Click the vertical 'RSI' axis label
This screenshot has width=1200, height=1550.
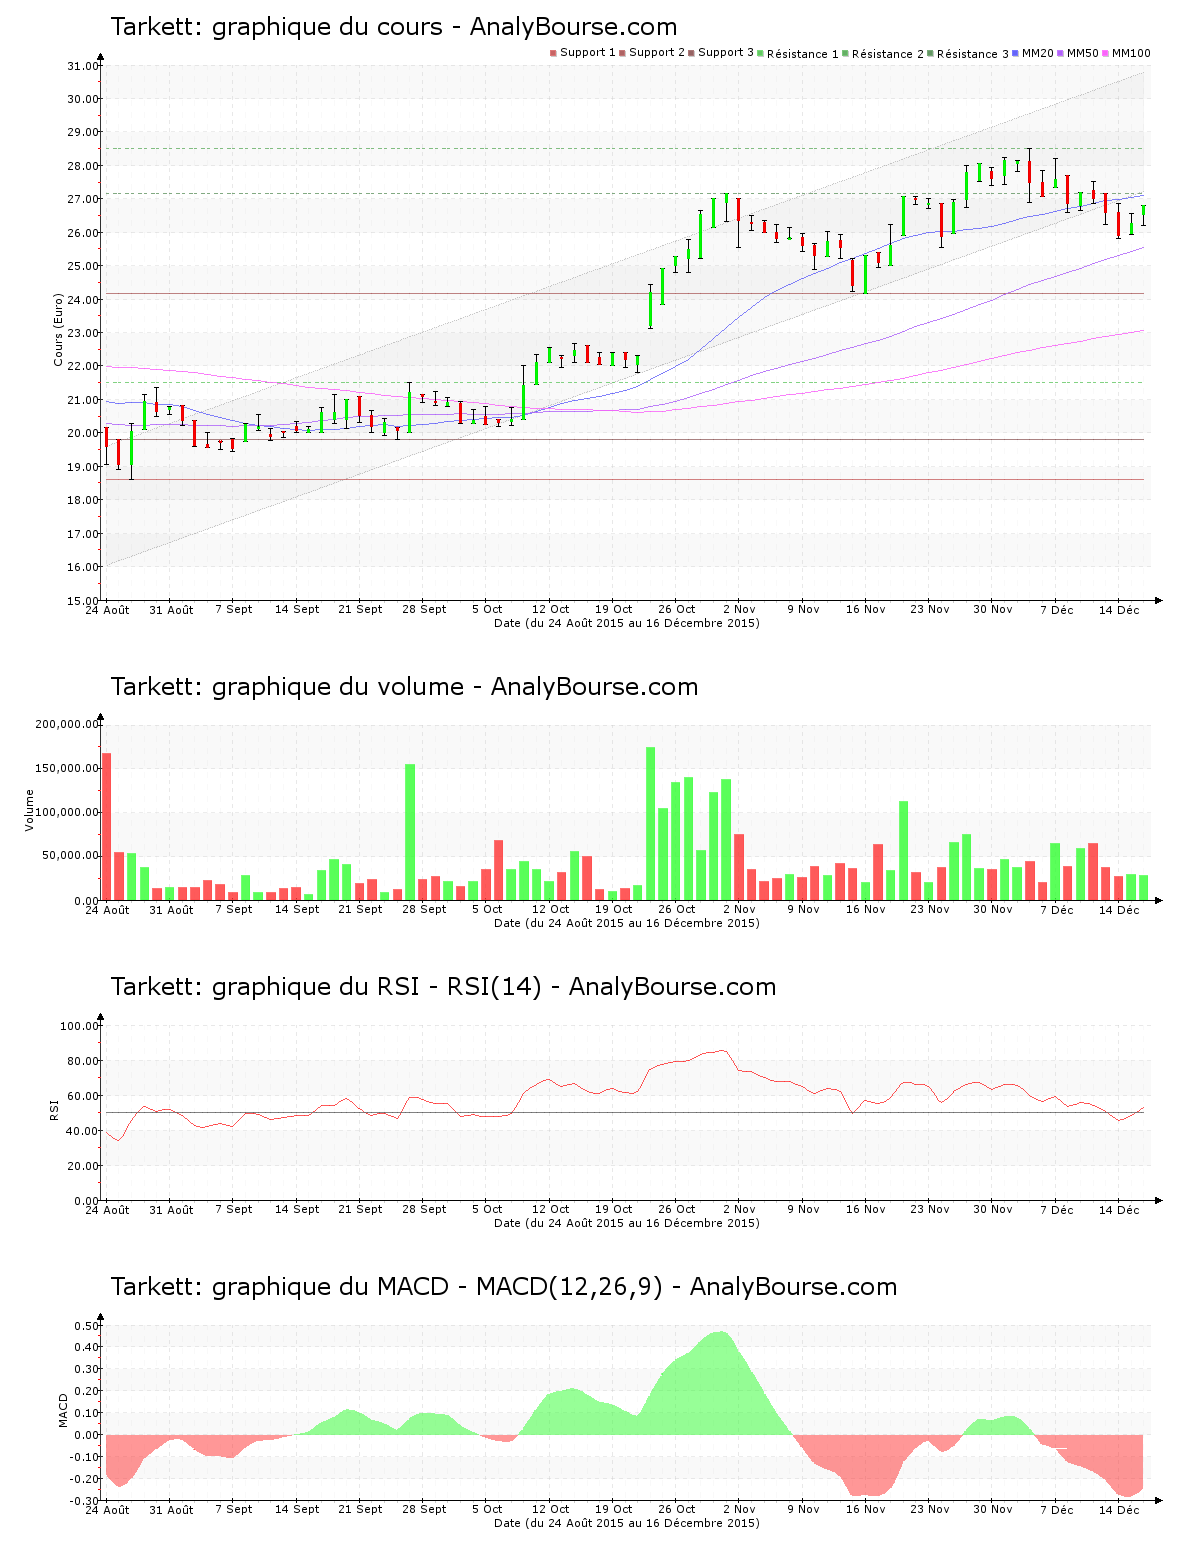(54, 1109)
